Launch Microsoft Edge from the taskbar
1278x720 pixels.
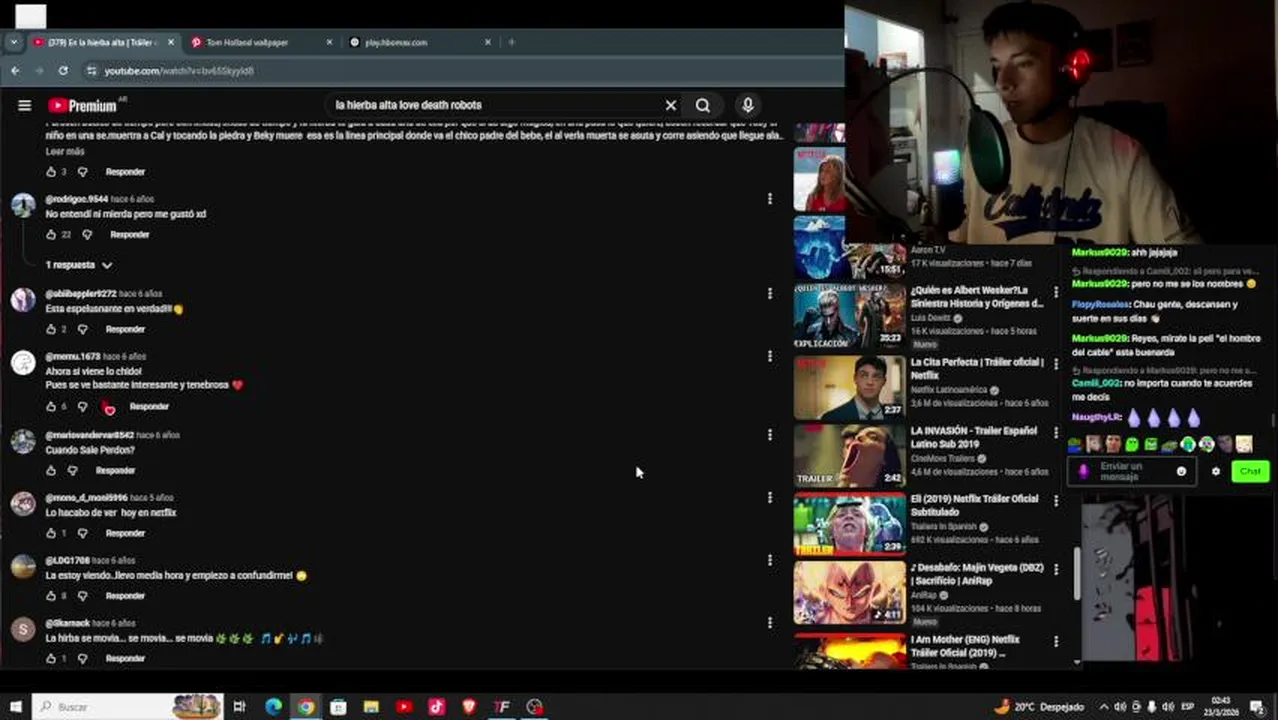tap(273, 707)
